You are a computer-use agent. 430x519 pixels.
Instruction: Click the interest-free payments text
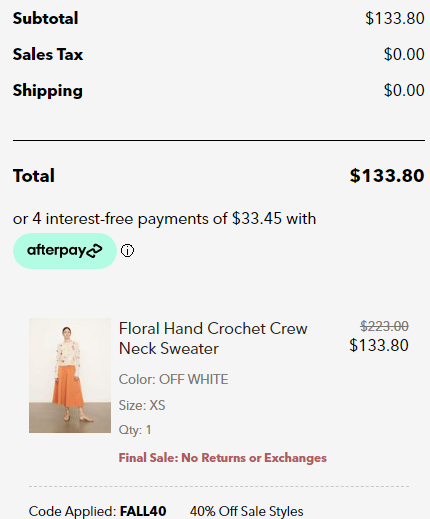tap(164, 219)
